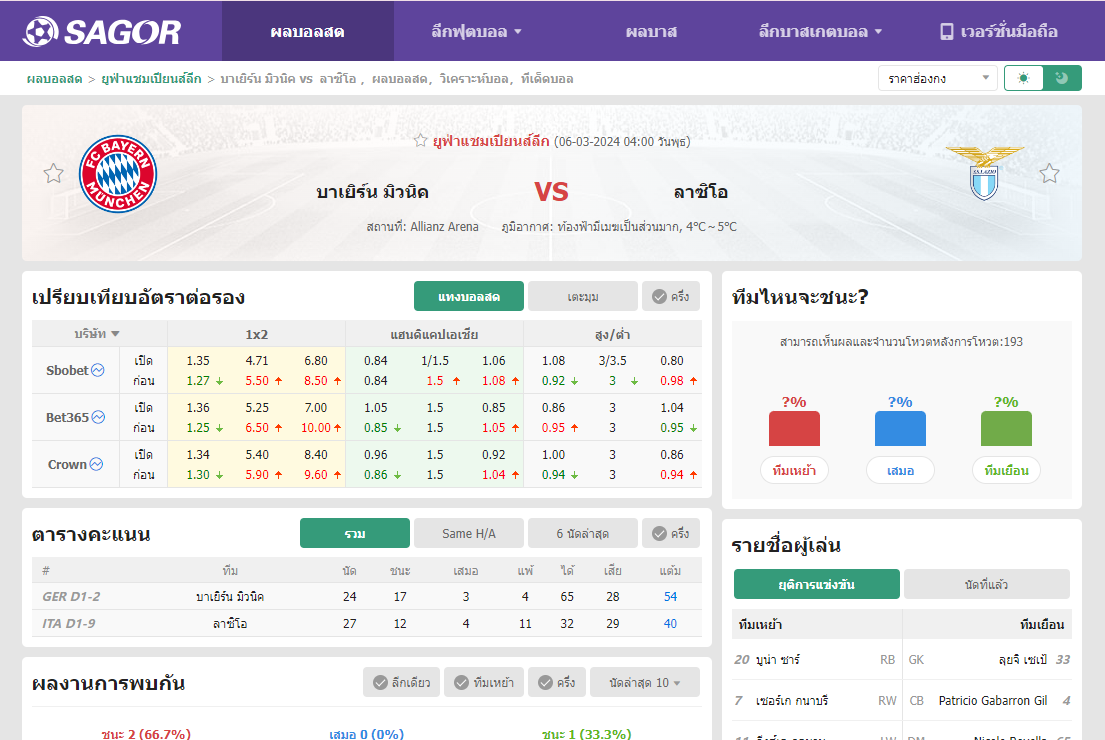Open the Bet365 odds trend icon

[x=99, y=417]
